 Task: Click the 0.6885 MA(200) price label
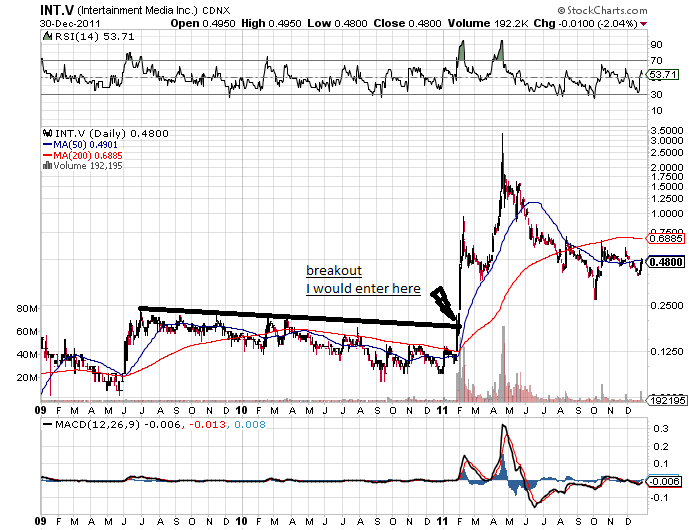664,240
